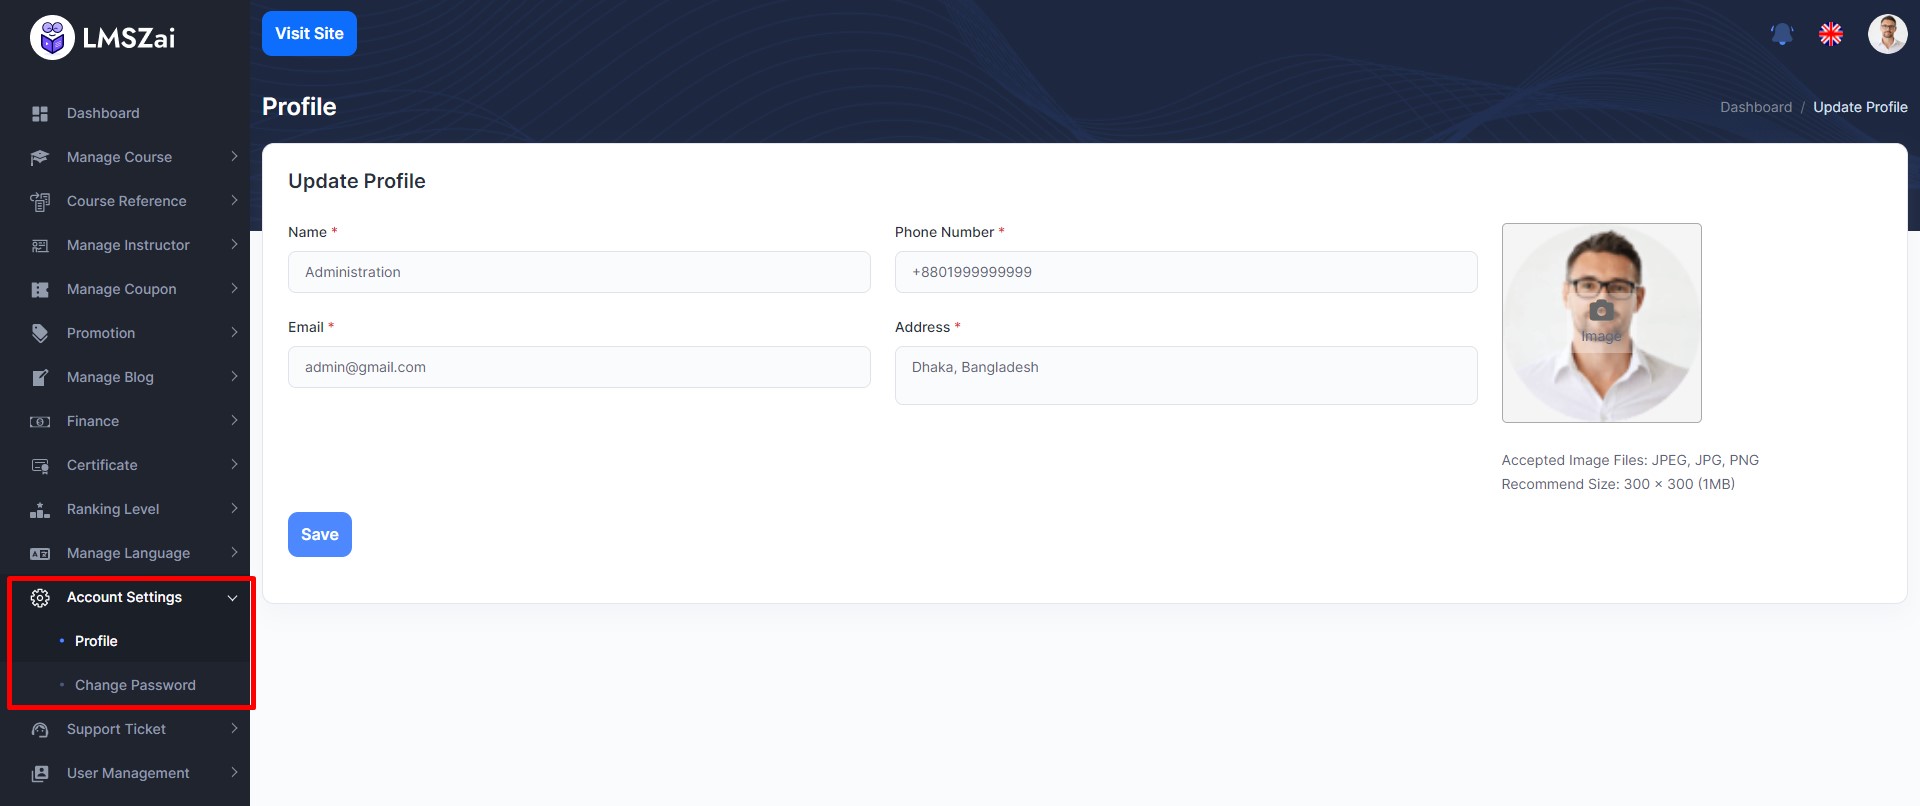Click the Promotion tag icon
1920x806 pixels.
pos(40,333)
